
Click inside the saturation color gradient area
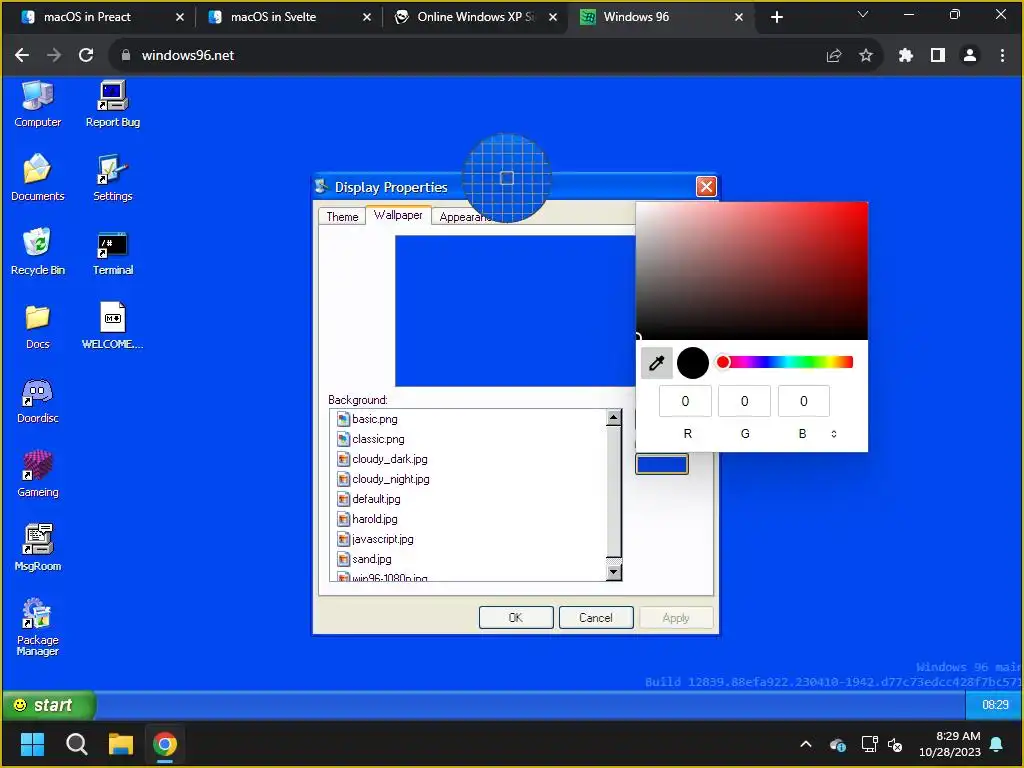(x=752, y=271)
